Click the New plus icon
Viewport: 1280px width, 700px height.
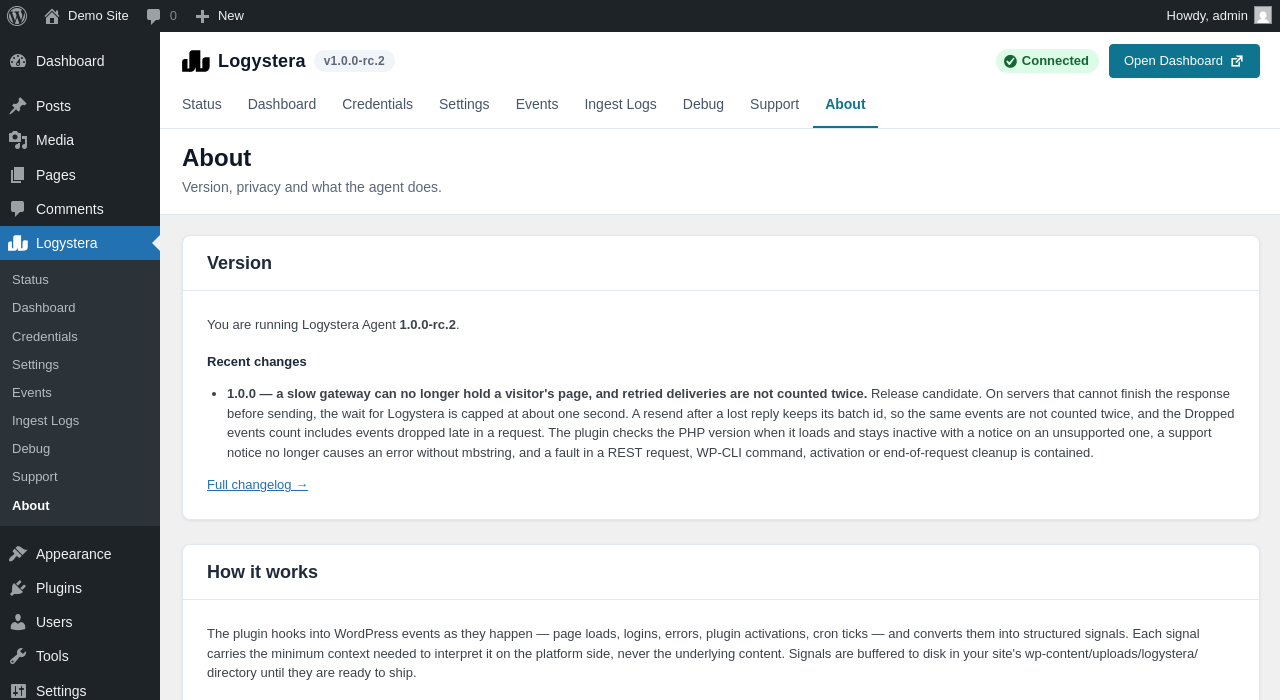(x=202, y=16)
